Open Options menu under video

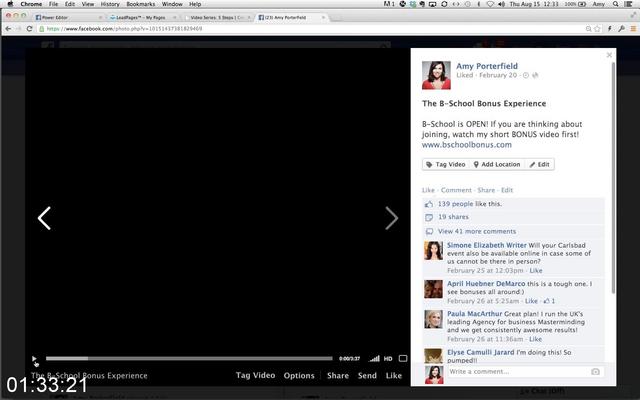299,376
